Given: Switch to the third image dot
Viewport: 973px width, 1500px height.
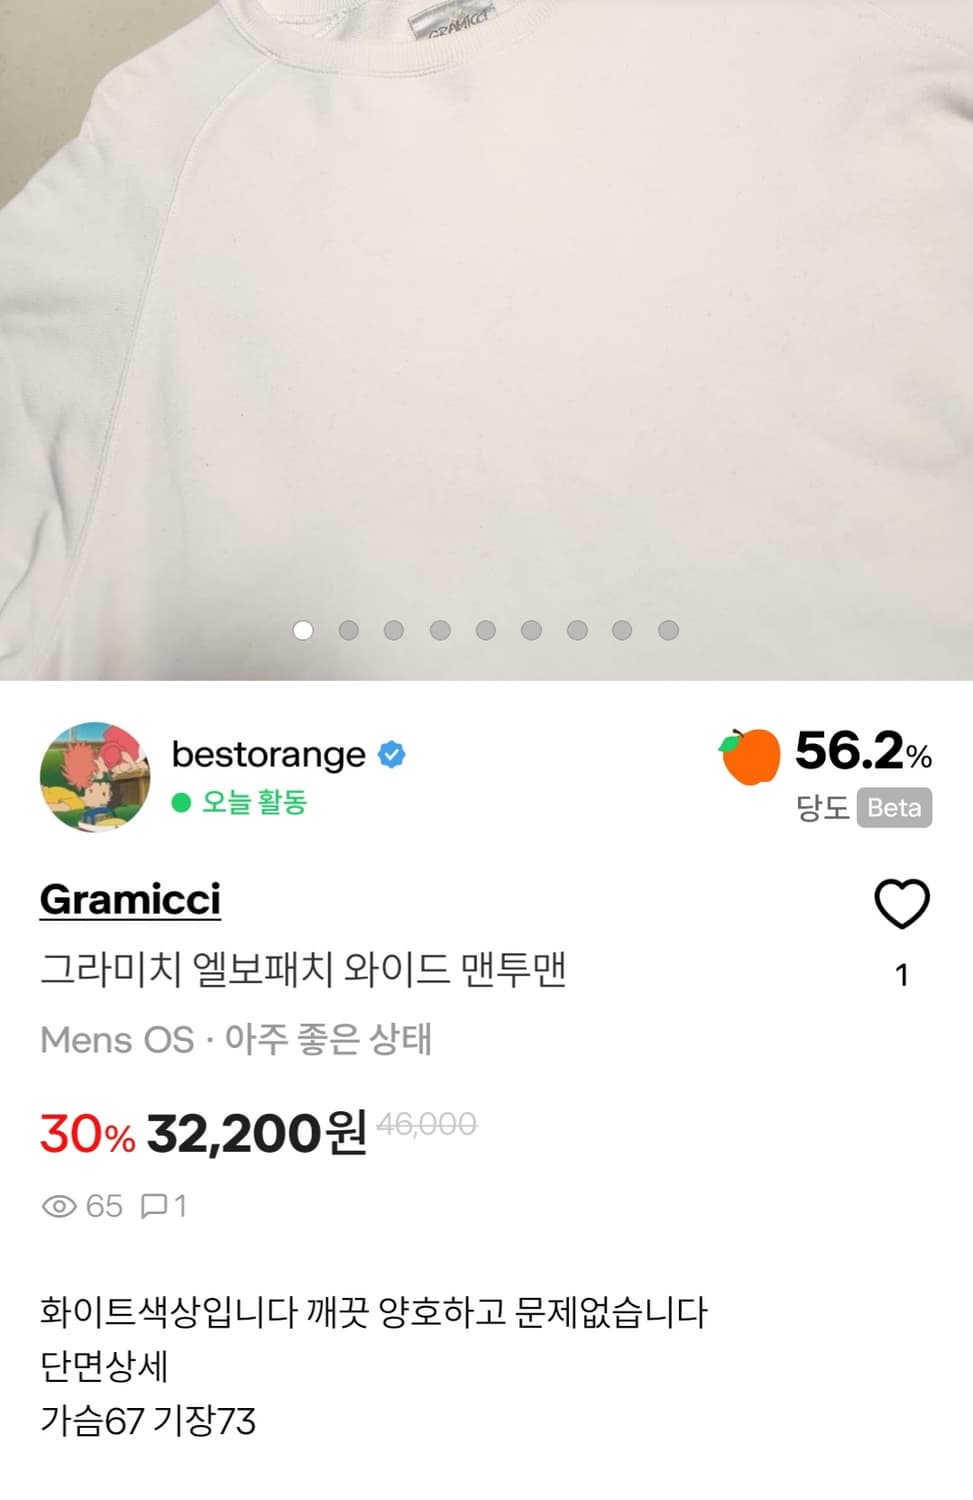Looking at the screenshot, I should [394, 630].
